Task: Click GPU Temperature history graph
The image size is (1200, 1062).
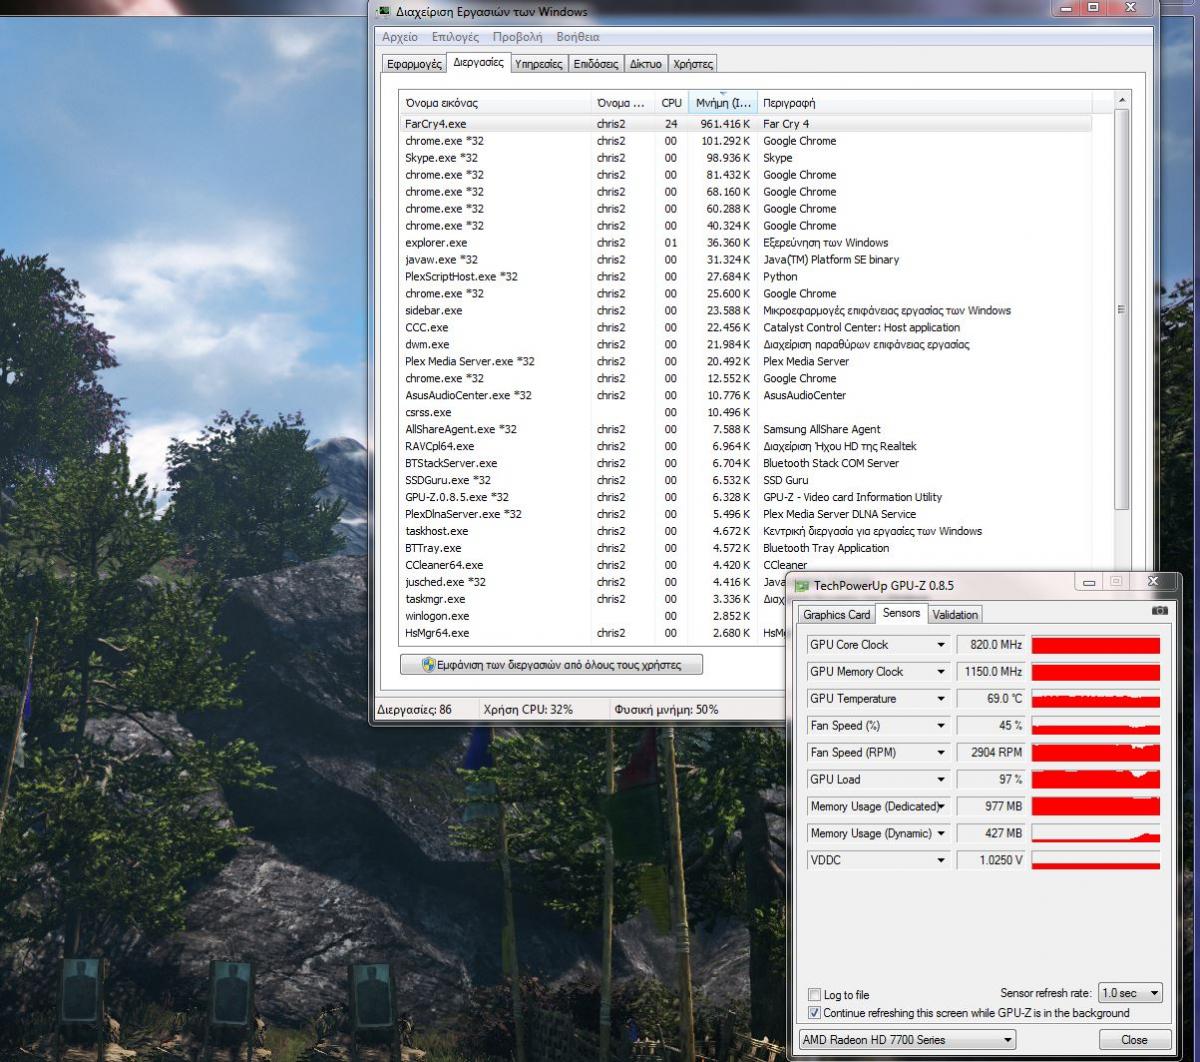Action: pos(1096,699)
